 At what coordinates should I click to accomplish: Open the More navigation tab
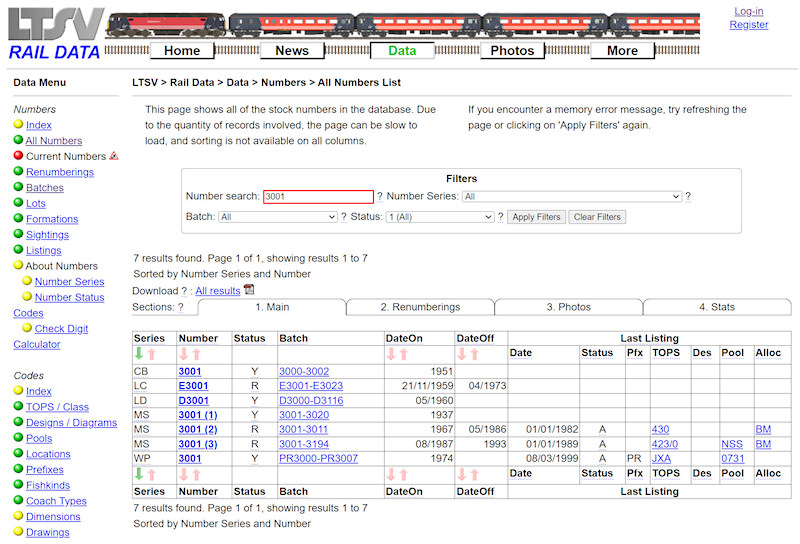(622, 51)
